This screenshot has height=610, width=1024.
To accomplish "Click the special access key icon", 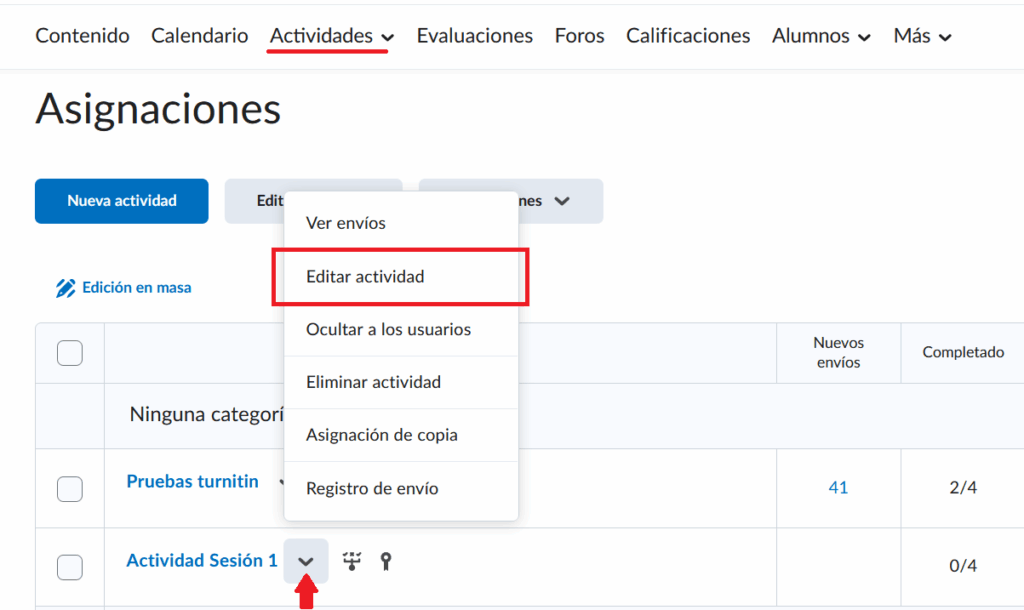I will 386,561.
